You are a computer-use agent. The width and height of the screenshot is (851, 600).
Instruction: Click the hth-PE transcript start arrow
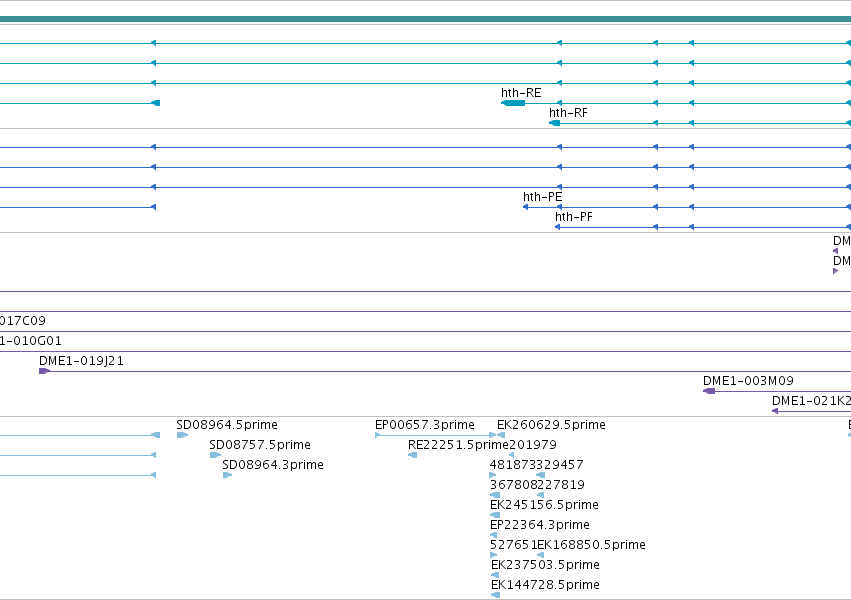[x=525, y=207]
